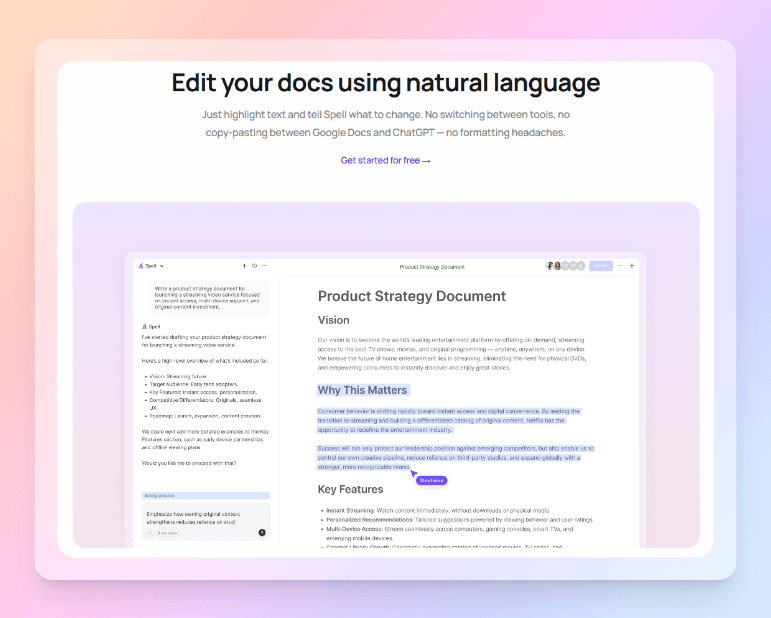This screenshot has width=771, height=618.
Task: Click the "Success will not only protect" paragraph
Action: coord(455,458)
